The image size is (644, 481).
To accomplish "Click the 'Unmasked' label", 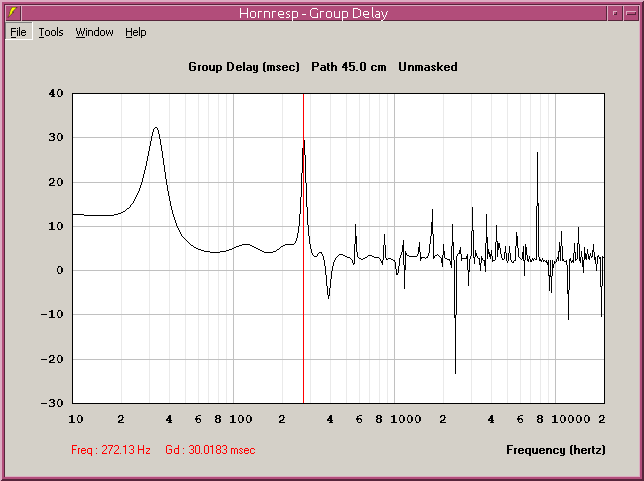I will click(x=428, y=67).
